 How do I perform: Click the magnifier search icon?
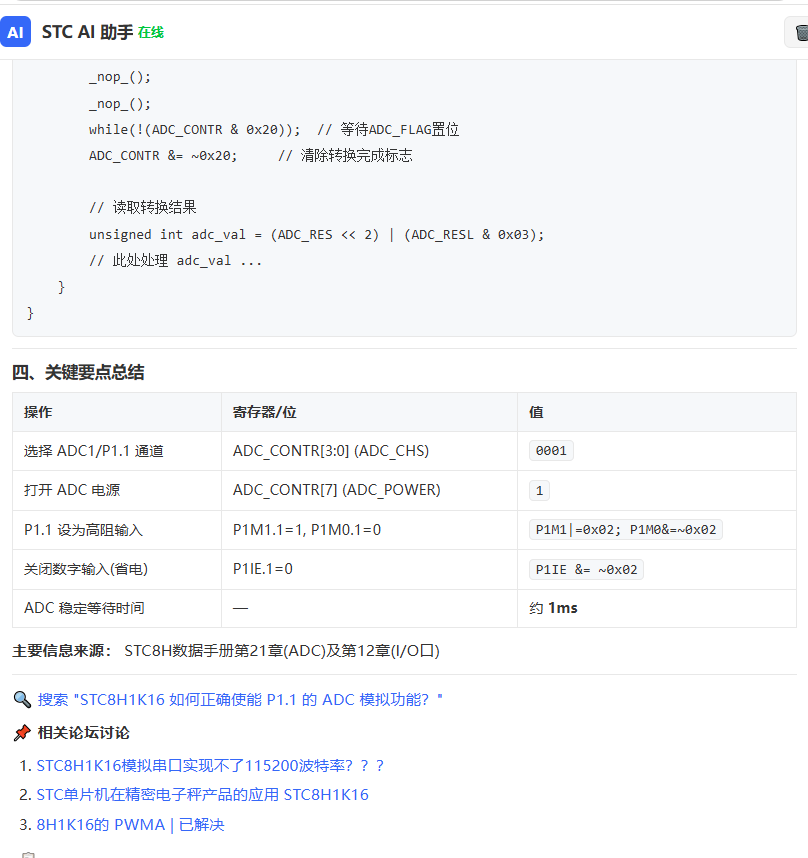(22, 699)
